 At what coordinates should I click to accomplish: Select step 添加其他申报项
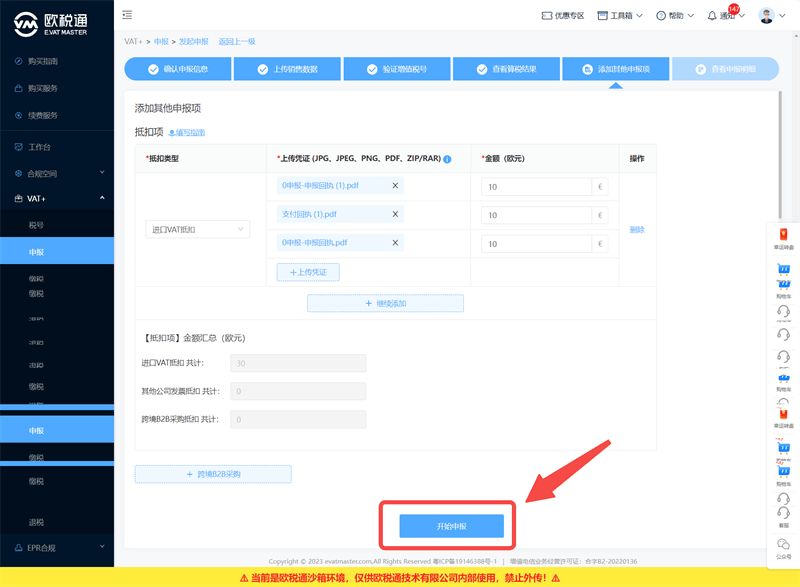tap(616, 69)
